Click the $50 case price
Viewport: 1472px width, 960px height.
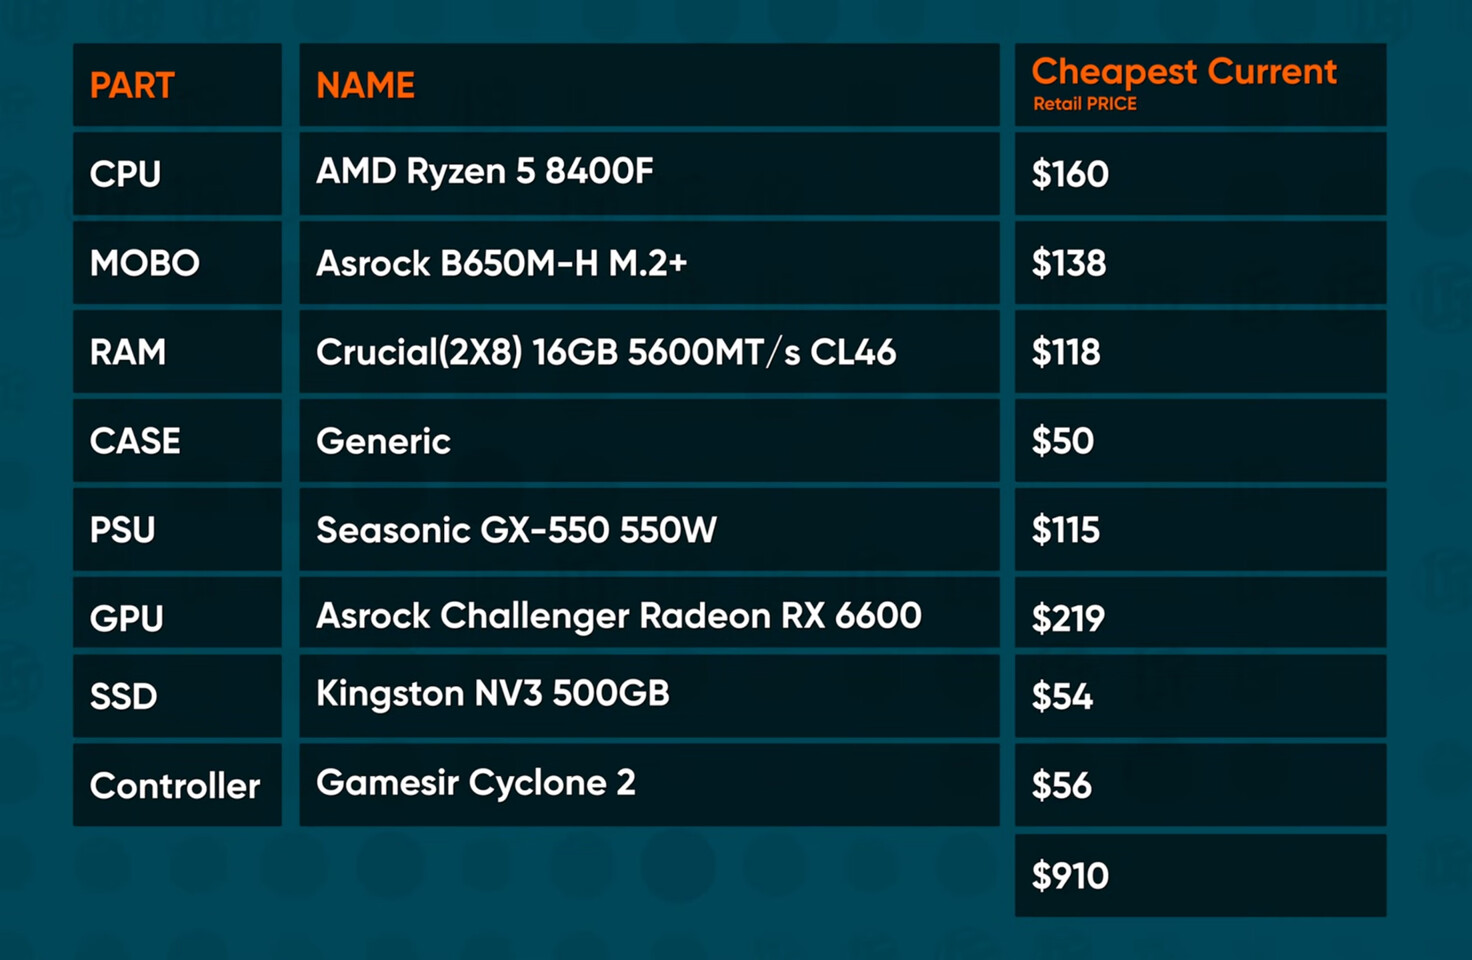(1063, 442)
